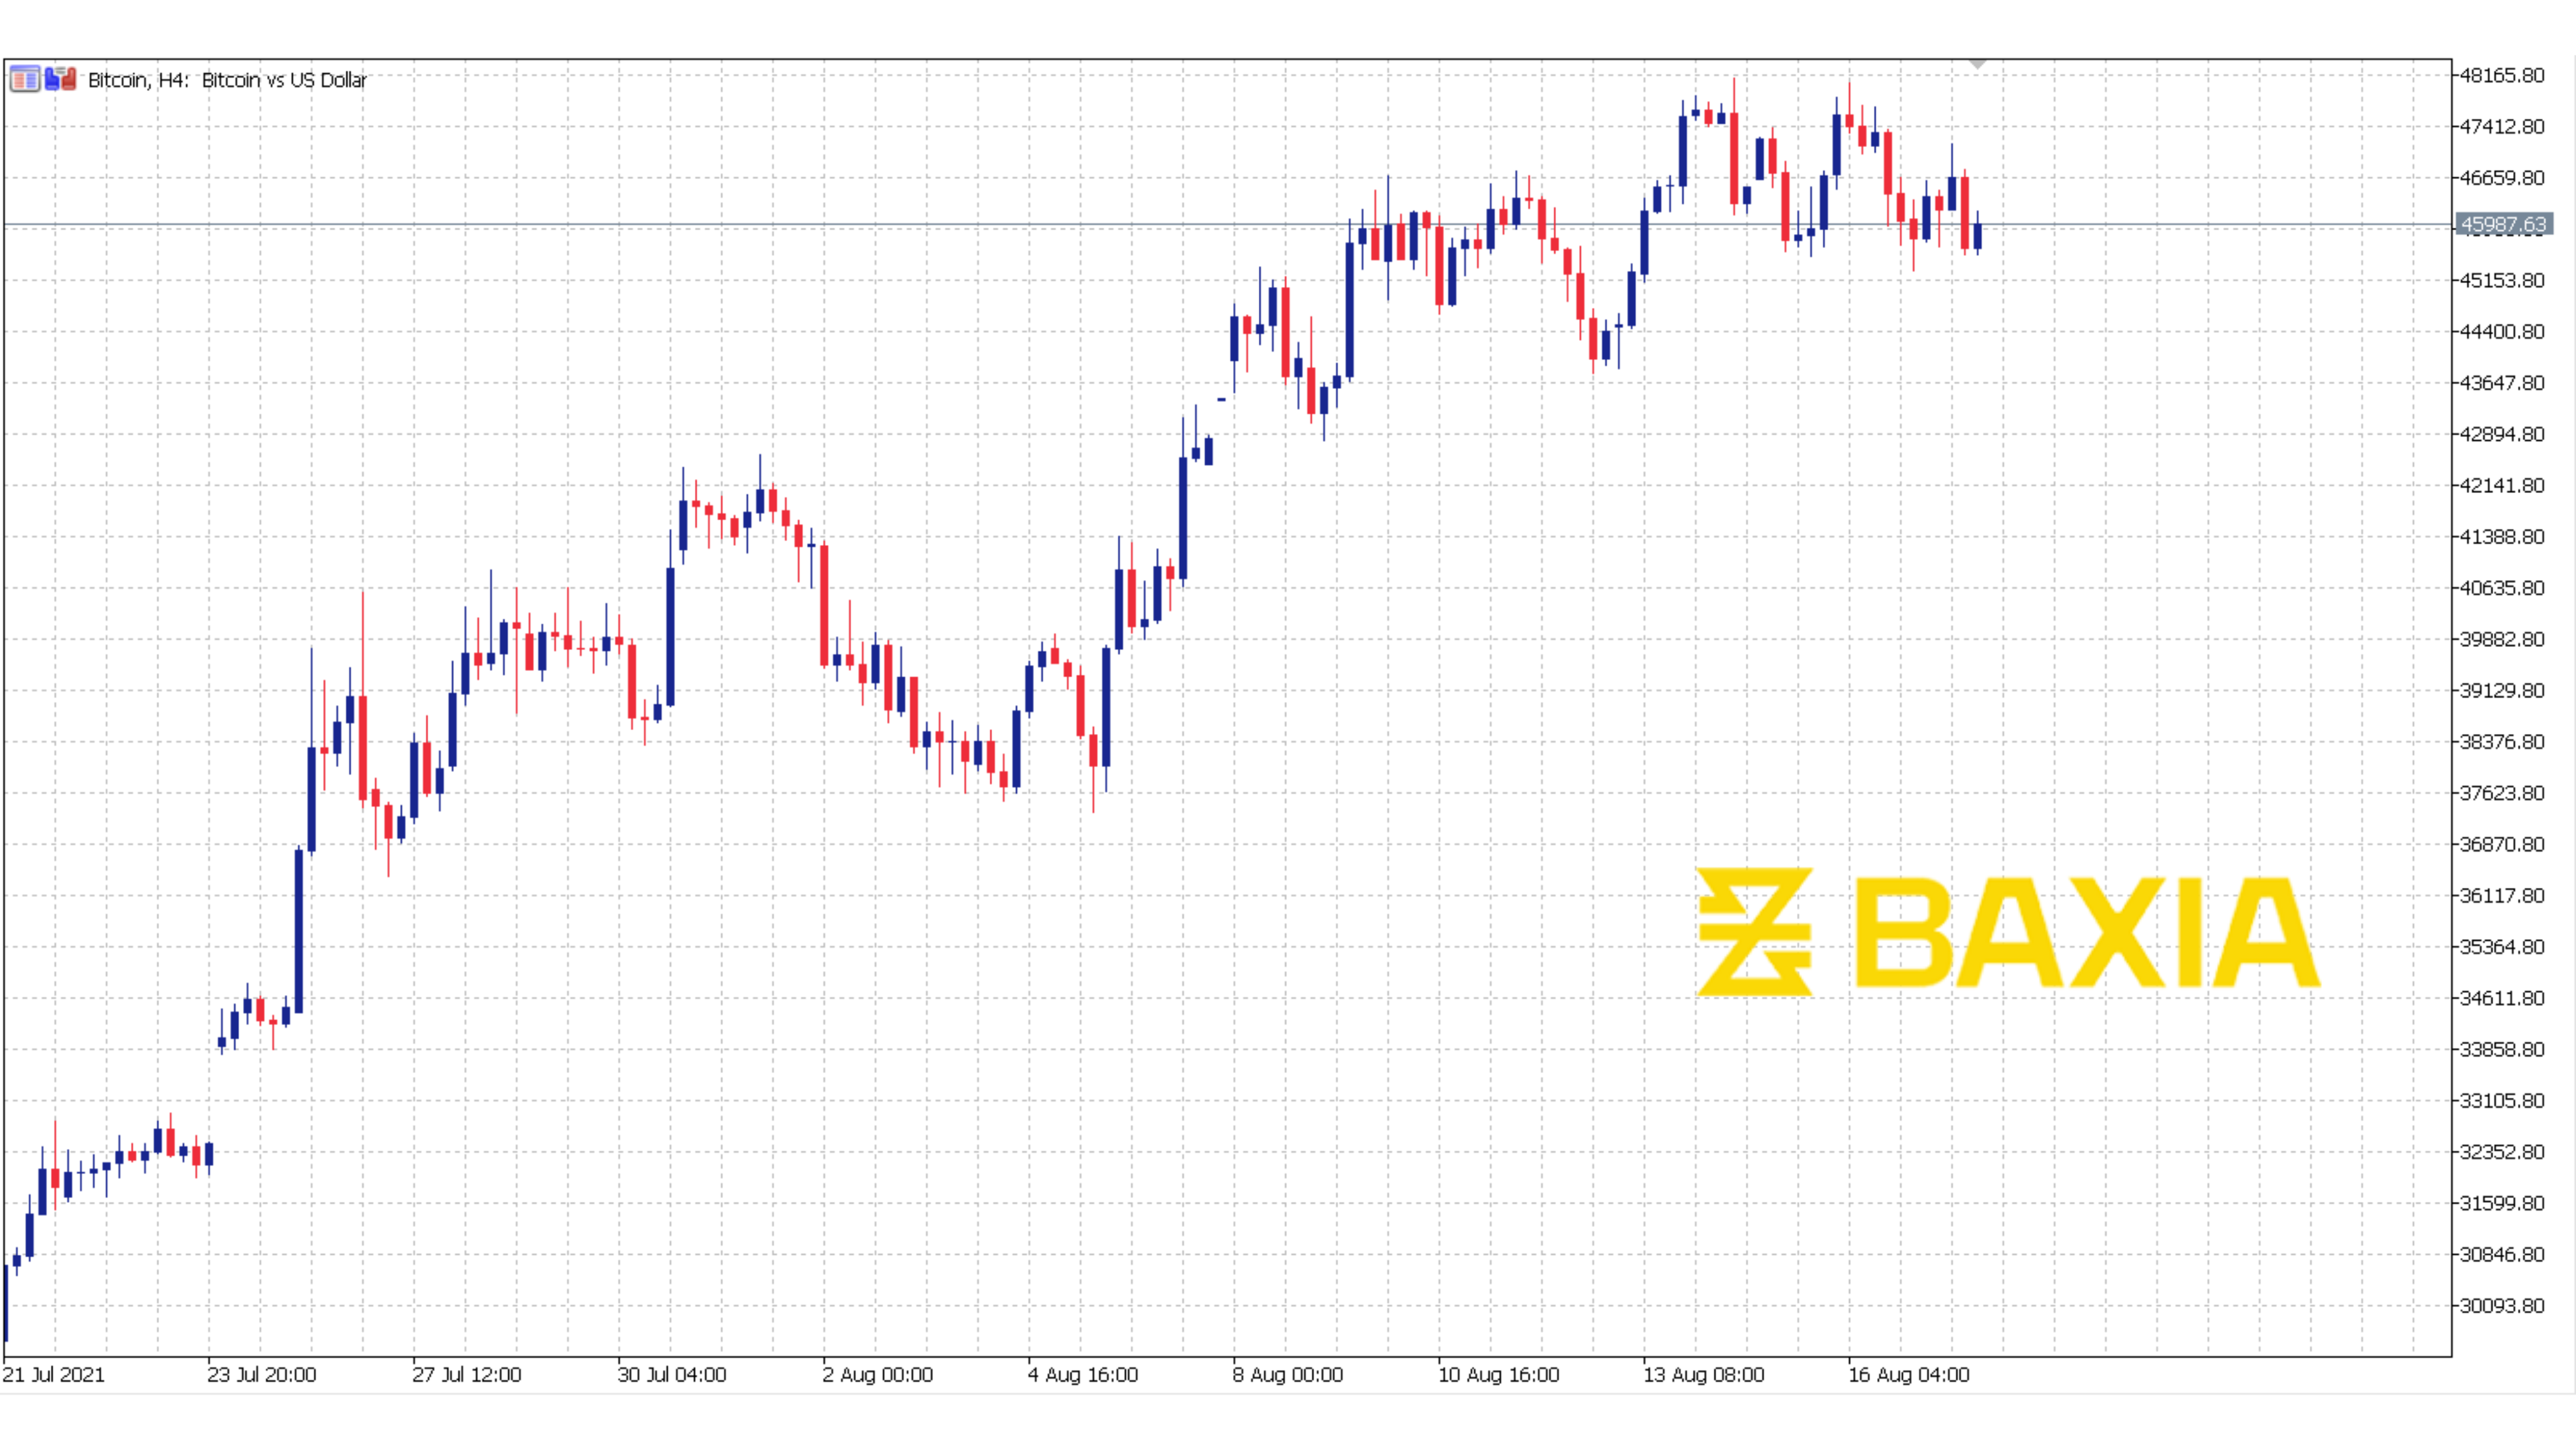Image resolution: width=2576 pixels, height=1451 pixels.
Task: Click the '21 Jul 2021' date label
Action: click(x=53, y=1375)
